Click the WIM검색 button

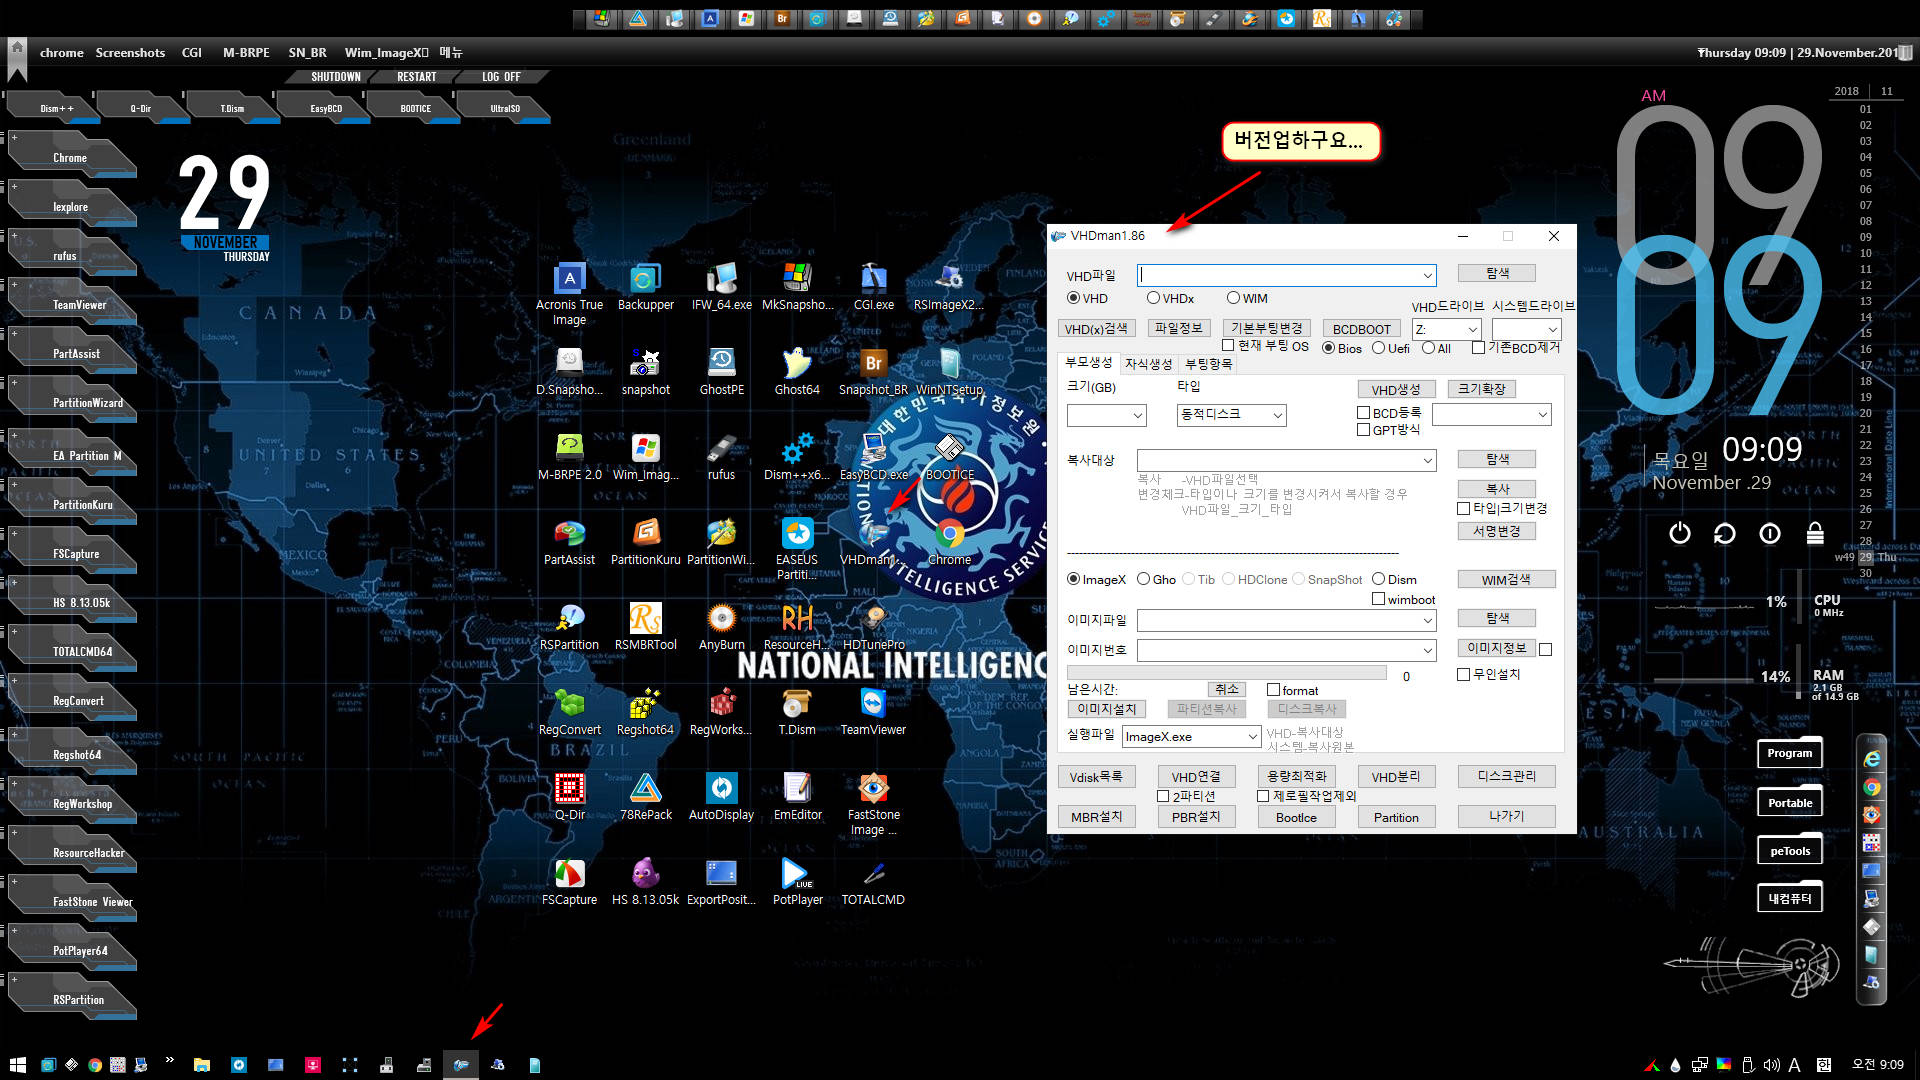click(x=1505, y=579)
